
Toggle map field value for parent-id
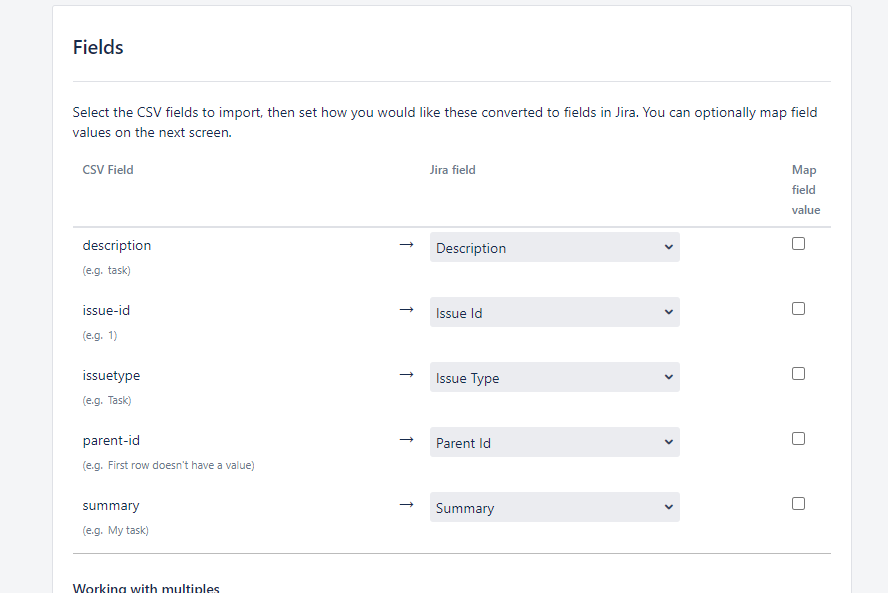click(798, 439)
